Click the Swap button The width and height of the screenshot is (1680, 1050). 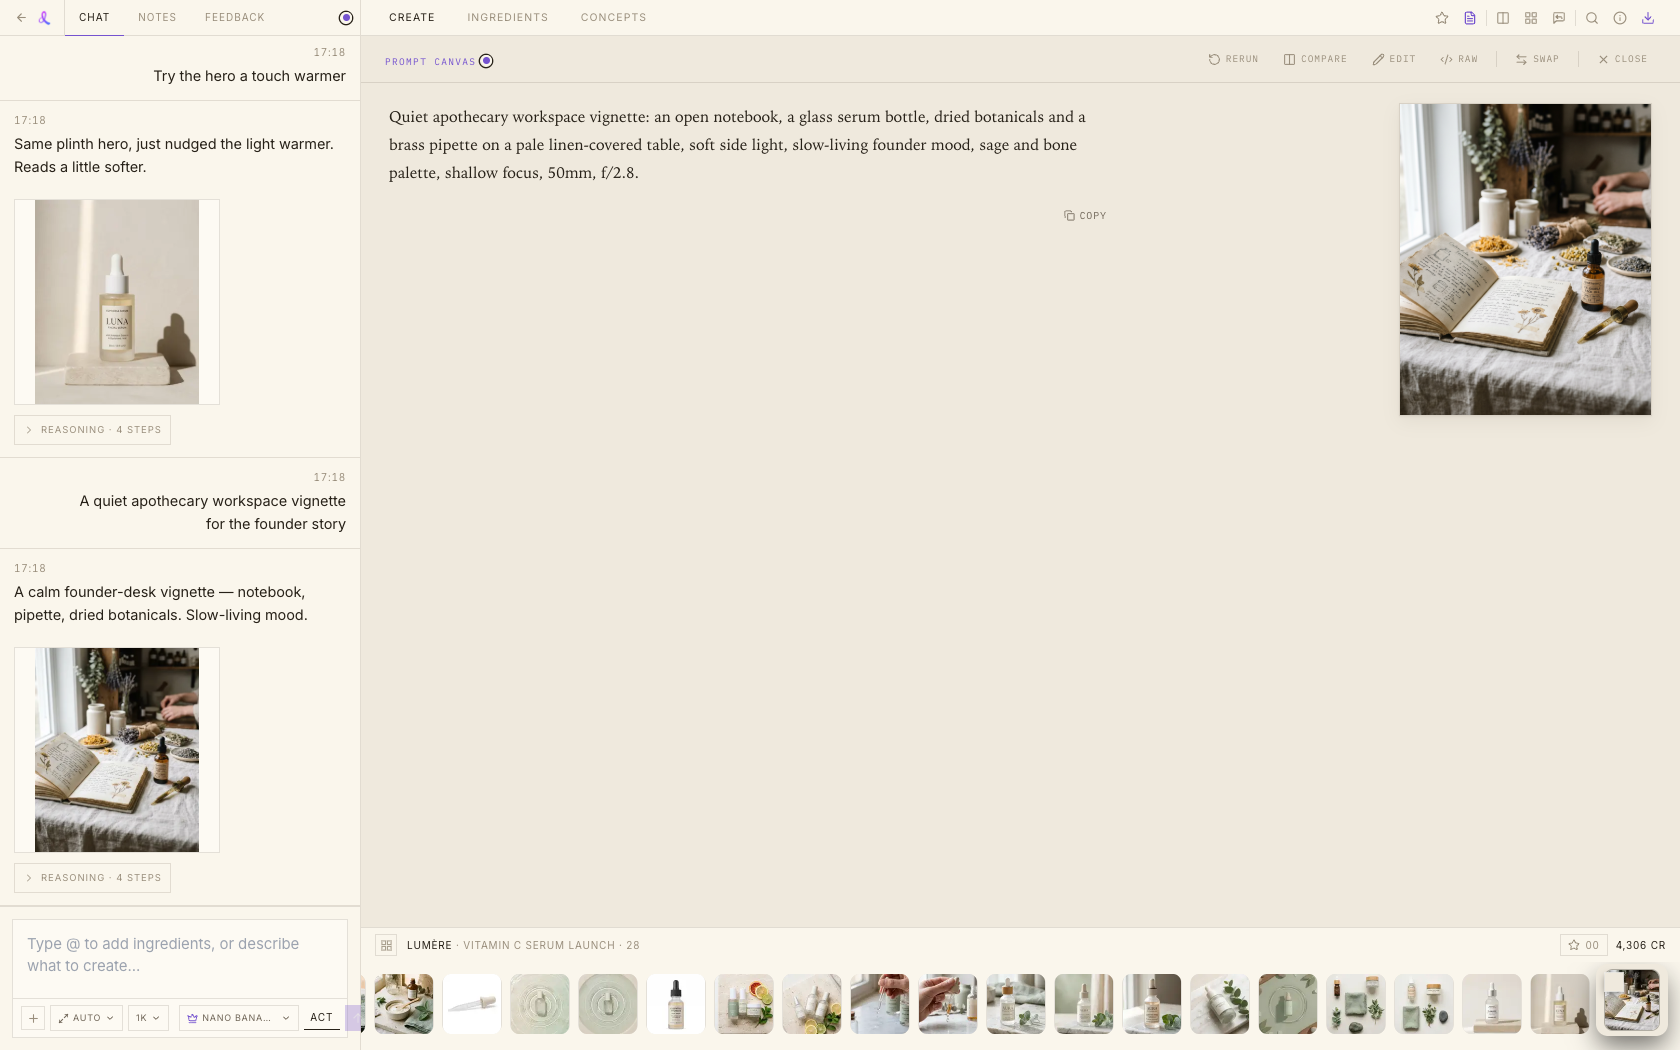coord(1537,59)
